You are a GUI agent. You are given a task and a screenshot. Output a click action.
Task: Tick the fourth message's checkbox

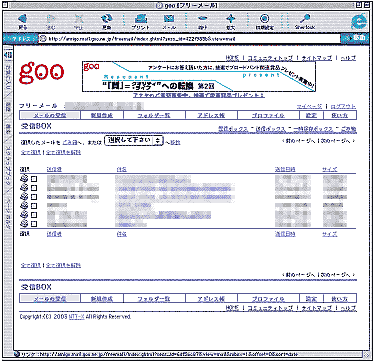click(34, 206)
